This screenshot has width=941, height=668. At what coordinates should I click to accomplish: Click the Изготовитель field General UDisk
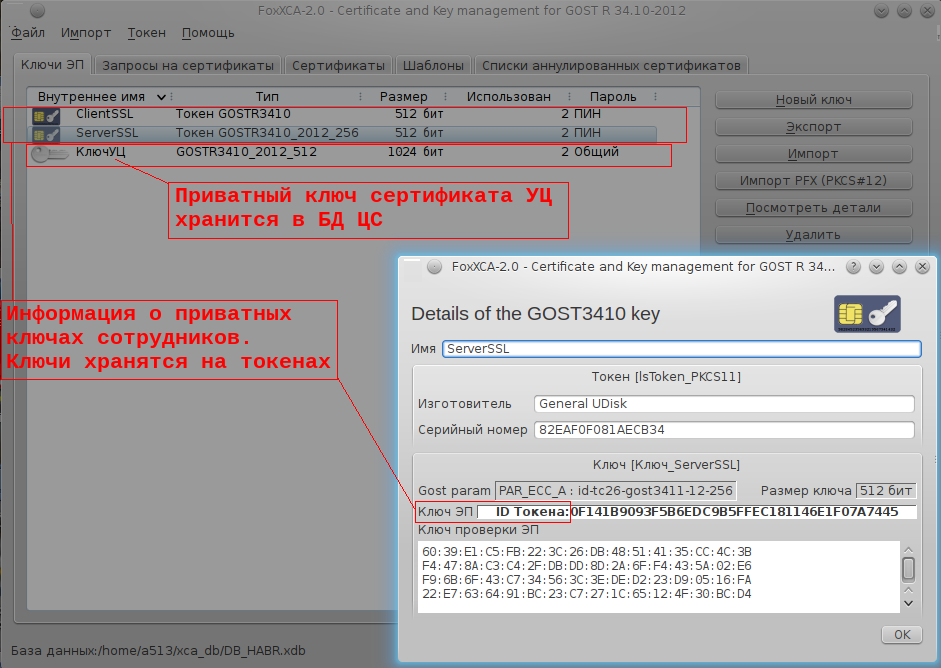point(724,404)
